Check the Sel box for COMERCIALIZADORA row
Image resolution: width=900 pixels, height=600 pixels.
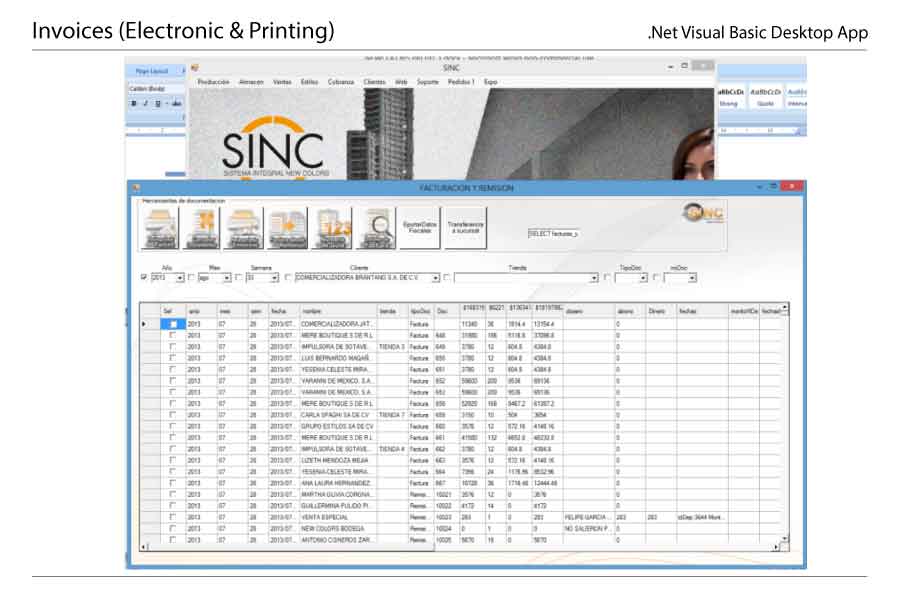click(173, 325)
